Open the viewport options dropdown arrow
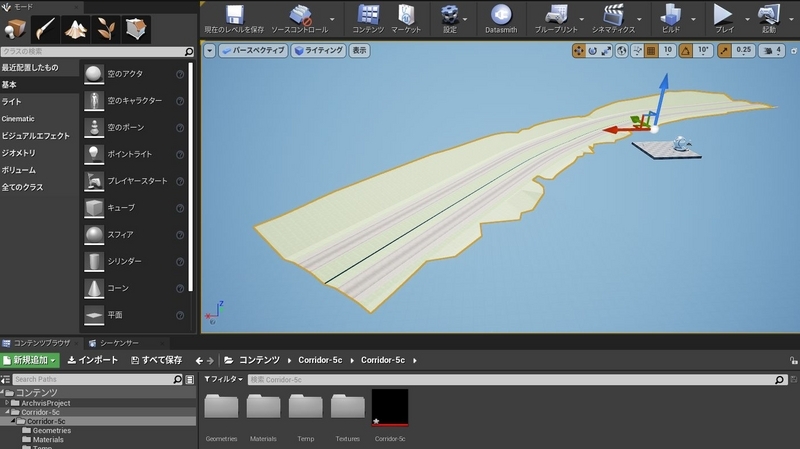 [209, 51]
